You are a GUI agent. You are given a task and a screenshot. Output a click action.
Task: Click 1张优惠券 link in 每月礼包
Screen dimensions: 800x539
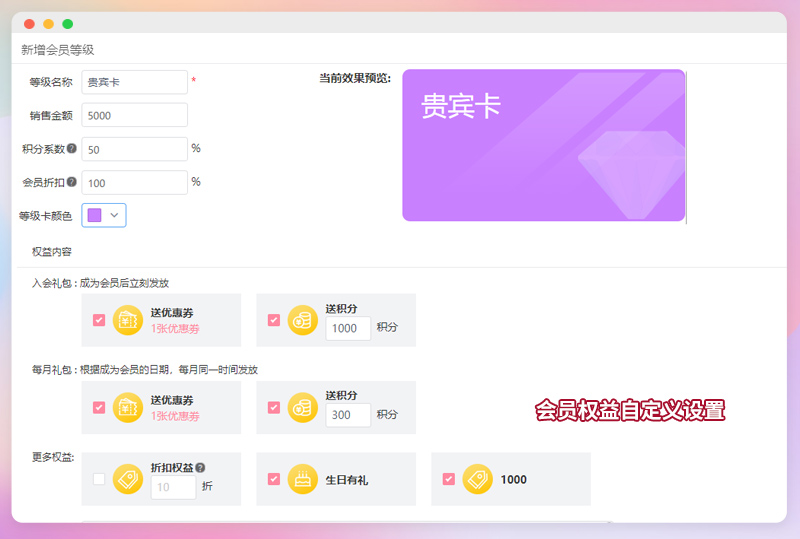pyautogui.click(x=175, y=416)
